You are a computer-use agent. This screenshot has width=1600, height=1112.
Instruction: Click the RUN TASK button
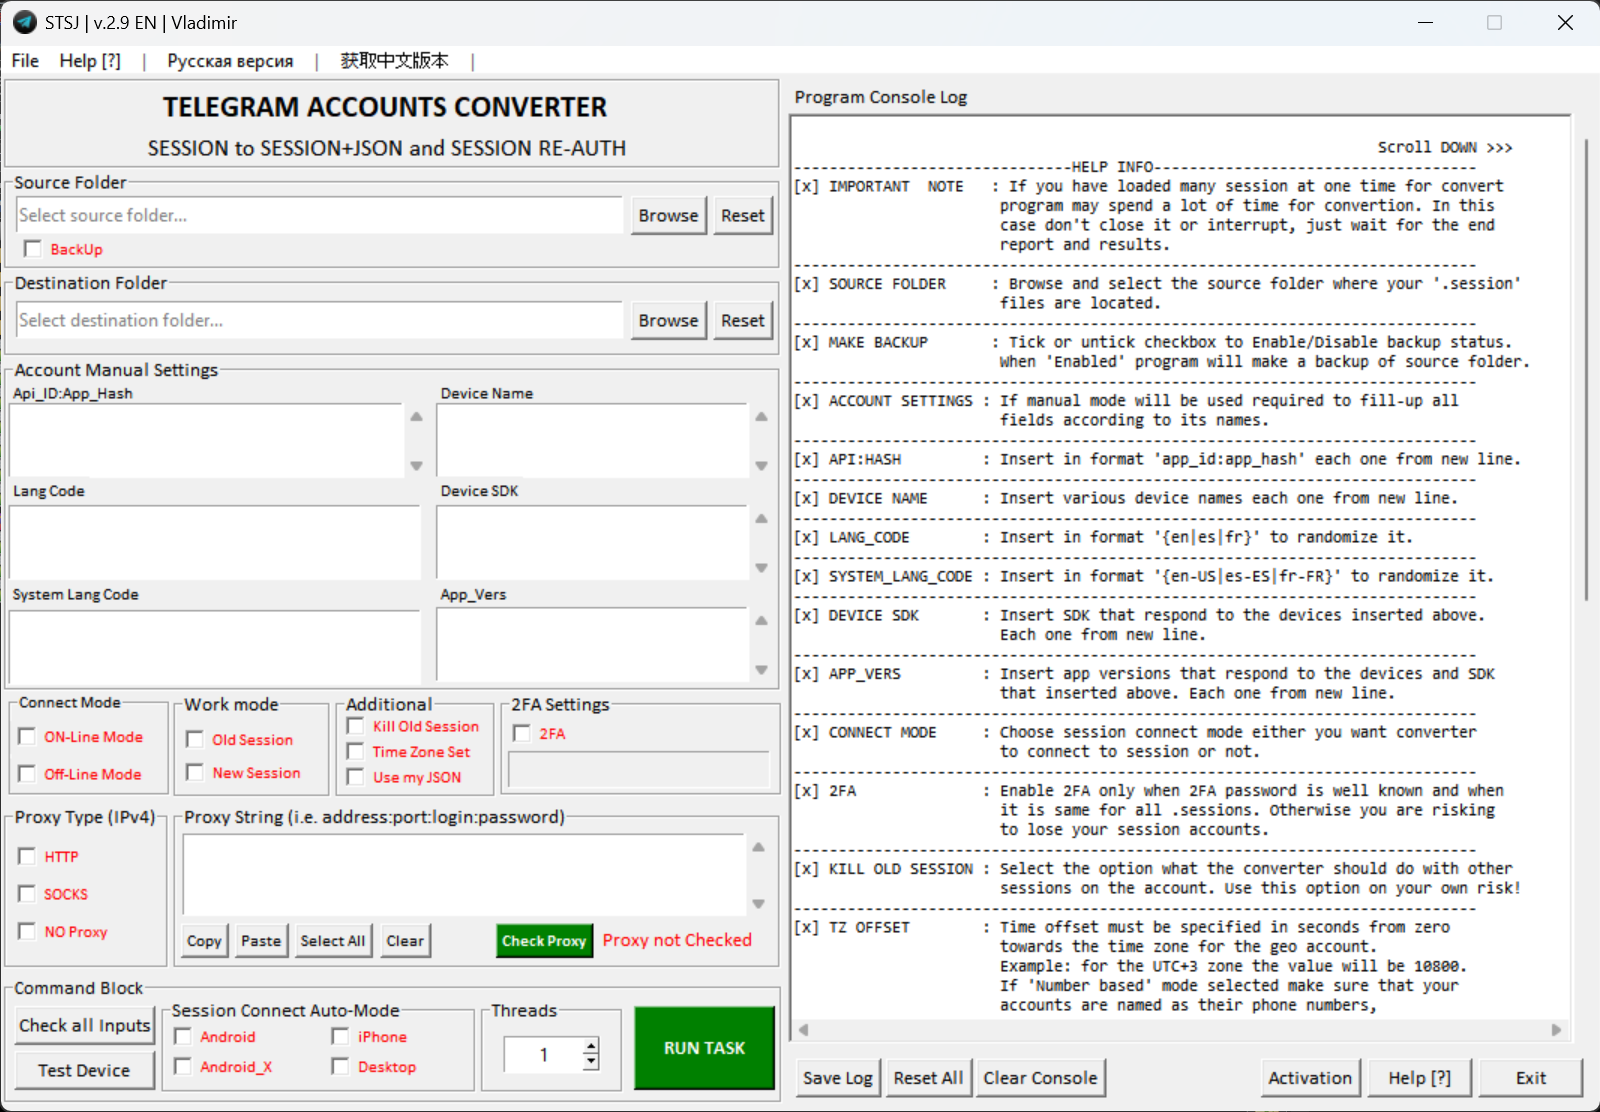(x=704, y=1048)
